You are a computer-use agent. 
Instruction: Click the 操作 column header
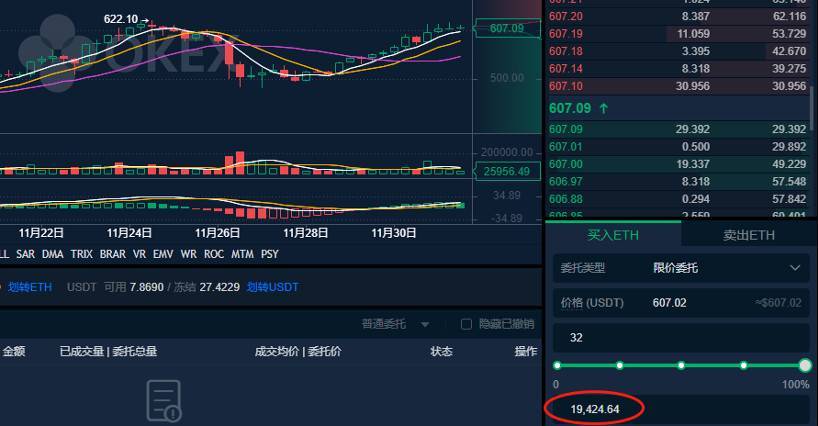coord(526,351)
